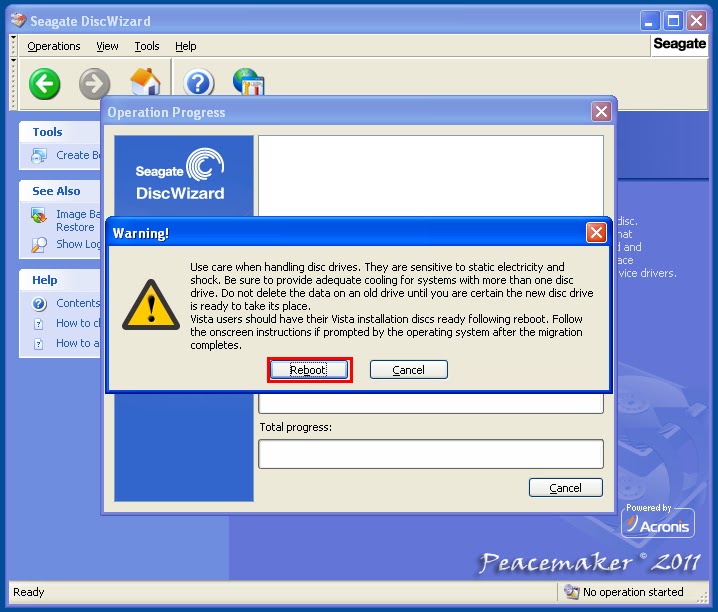This screenshot has height=612, width=718.
Task: Click the Contents help icon
Action: [39, 303]
